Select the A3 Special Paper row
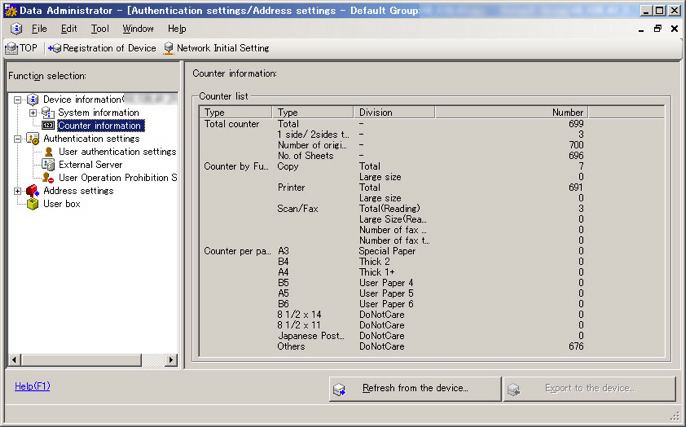Image resolution: width=686 pixels, height=427 pixels. click(x=394, y=251)
